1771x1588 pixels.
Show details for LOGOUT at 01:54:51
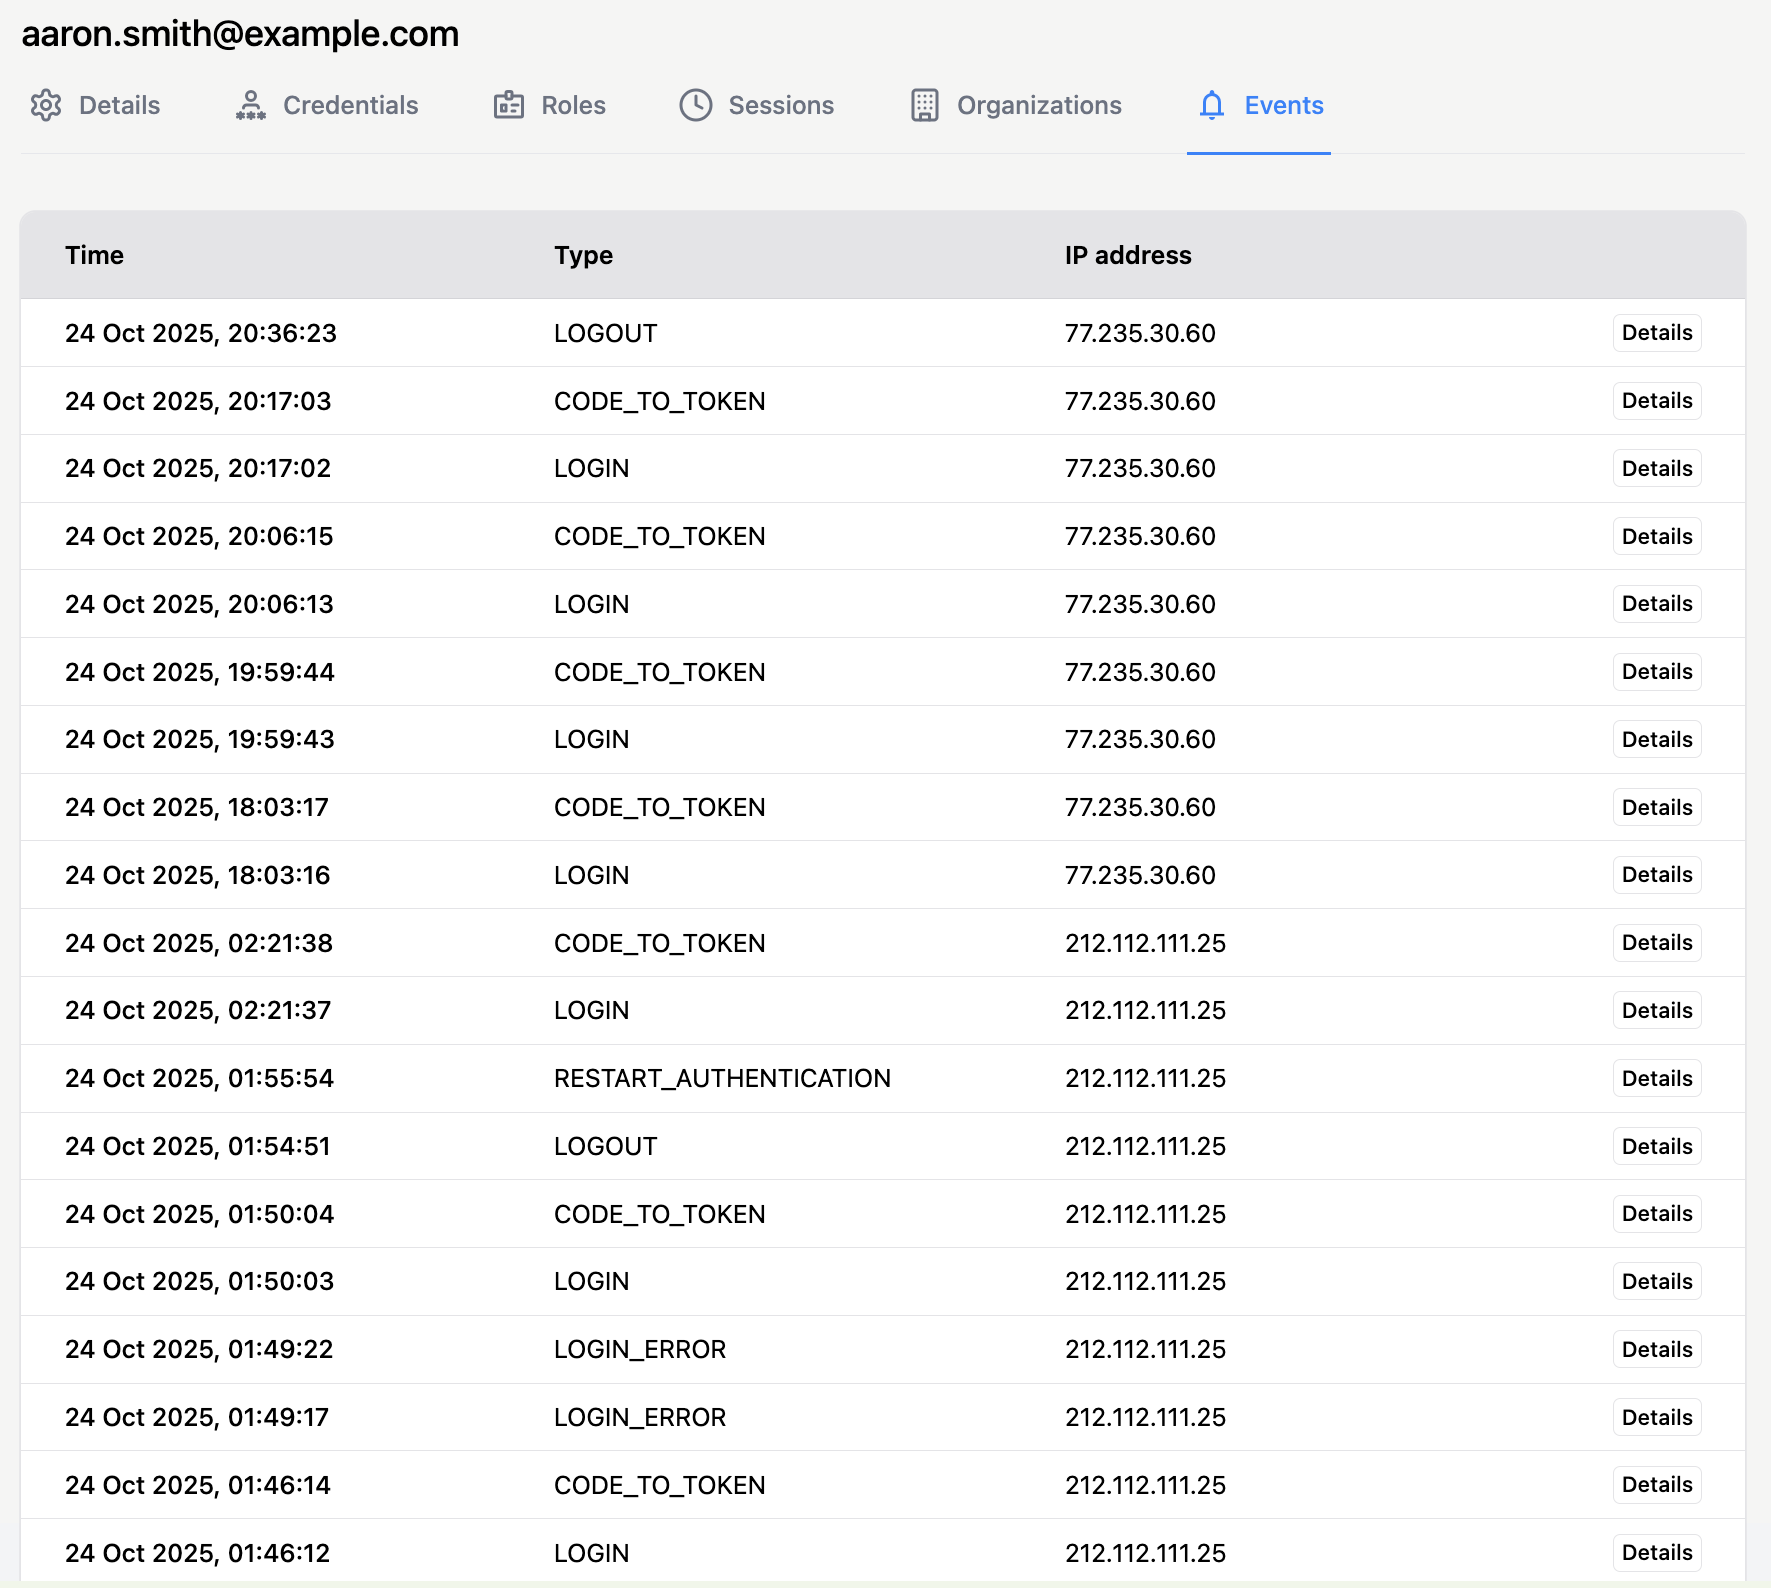pos(1656,1146)
